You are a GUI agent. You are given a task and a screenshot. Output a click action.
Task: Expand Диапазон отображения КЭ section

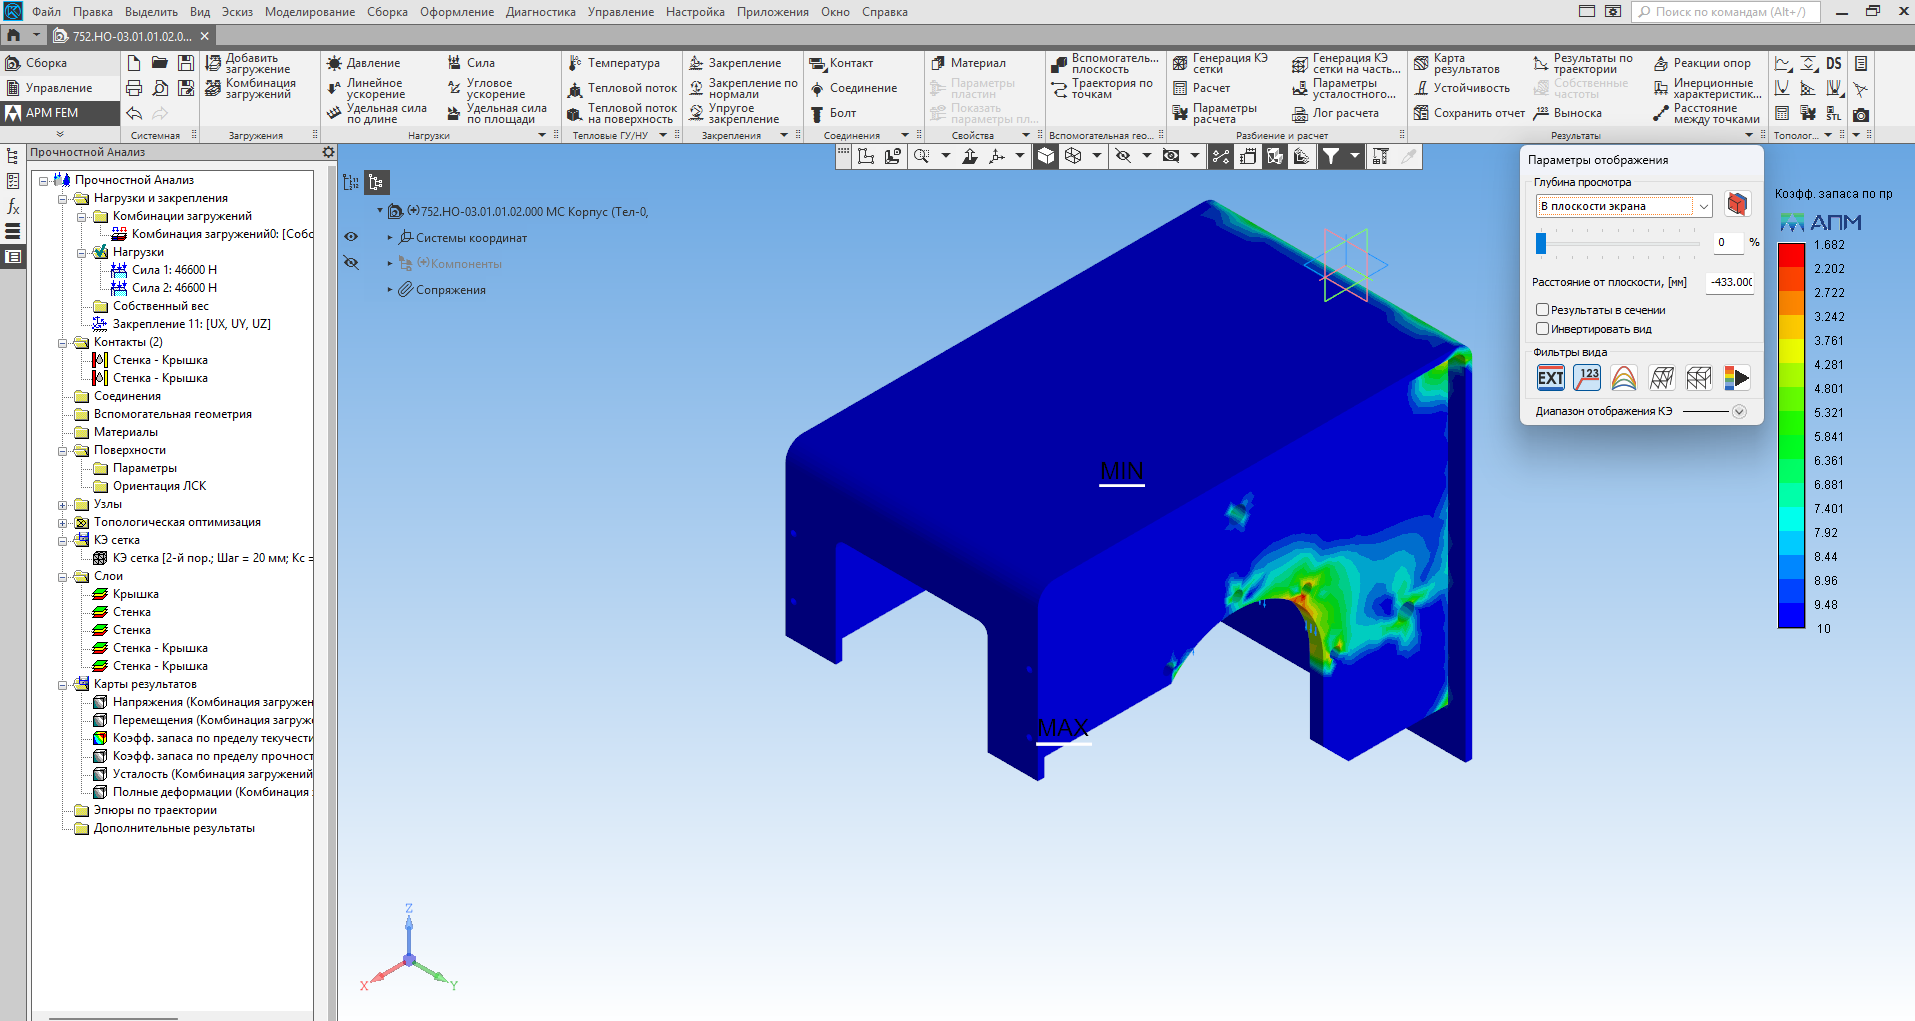click(x=1739, y=412)
